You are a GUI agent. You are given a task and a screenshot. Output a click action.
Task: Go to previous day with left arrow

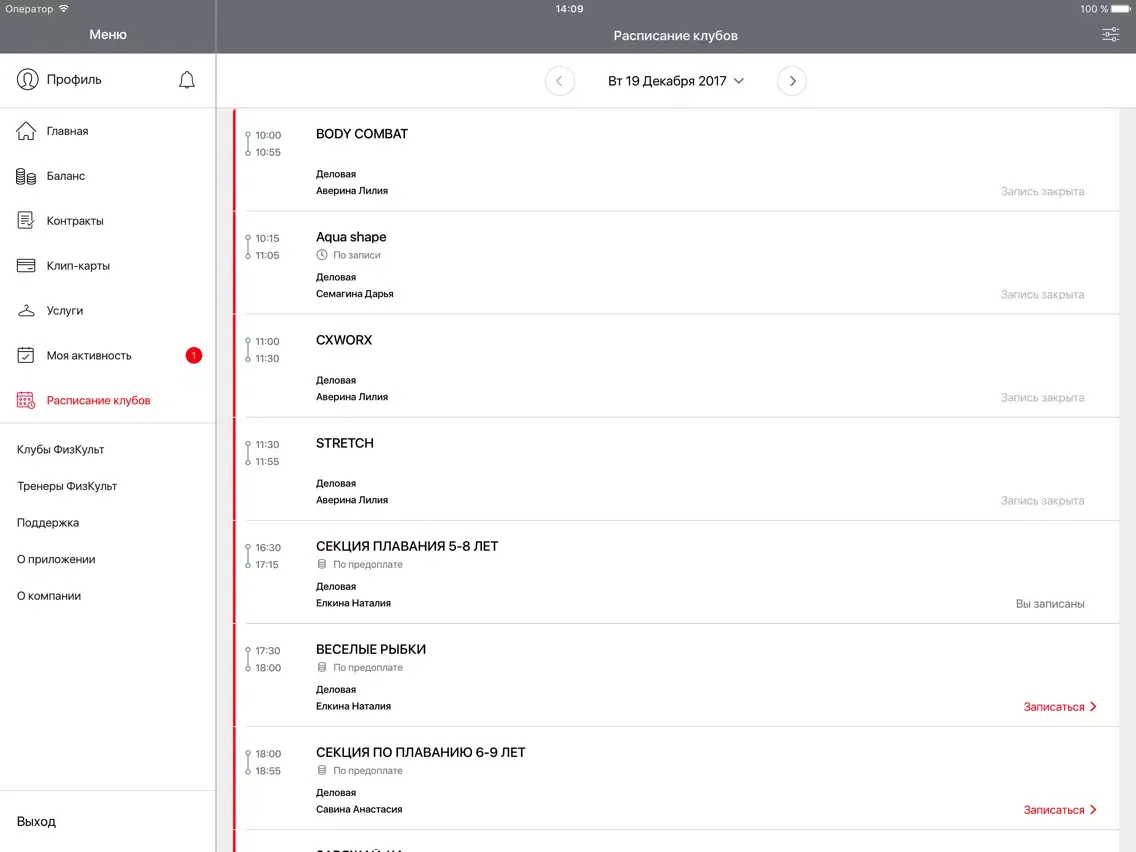(559, 81)
